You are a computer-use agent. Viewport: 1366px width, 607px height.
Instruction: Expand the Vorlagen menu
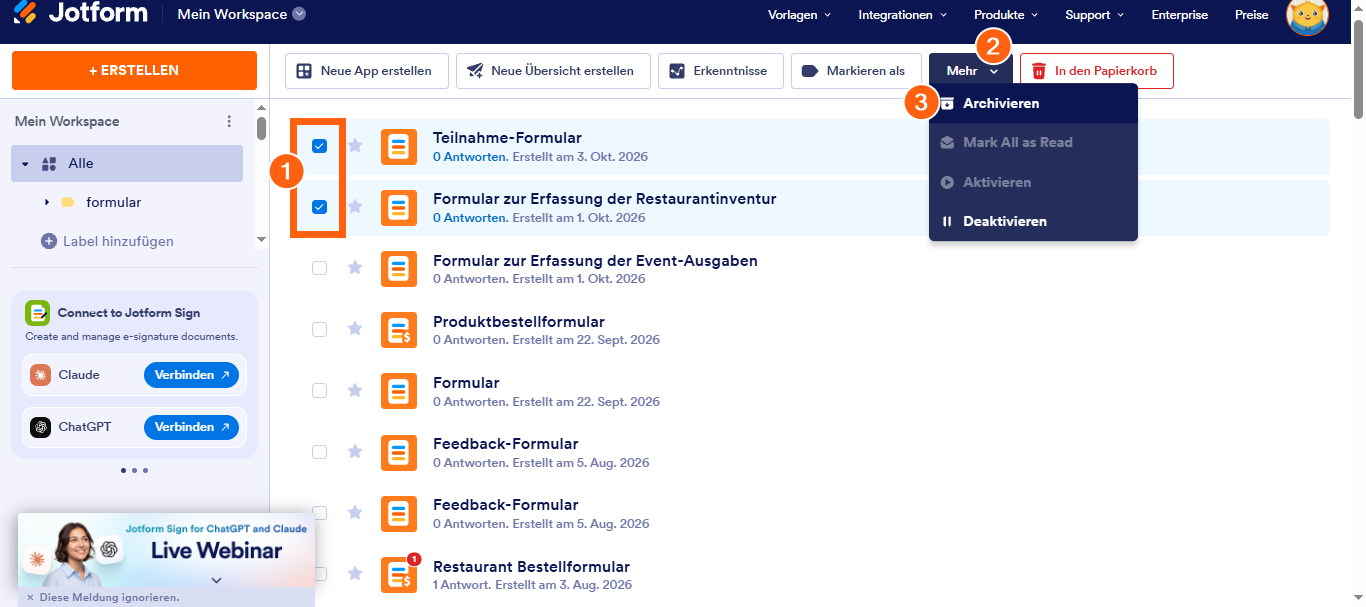(x=799, y=15)
